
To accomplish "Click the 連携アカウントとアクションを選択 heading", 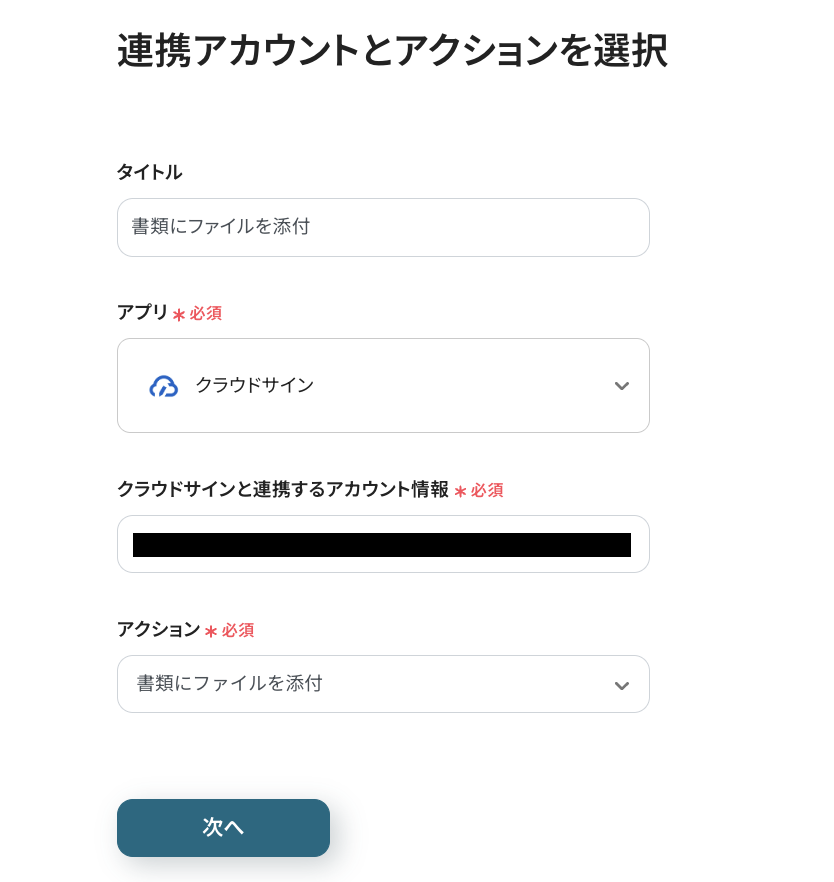I will coord(391,51).
